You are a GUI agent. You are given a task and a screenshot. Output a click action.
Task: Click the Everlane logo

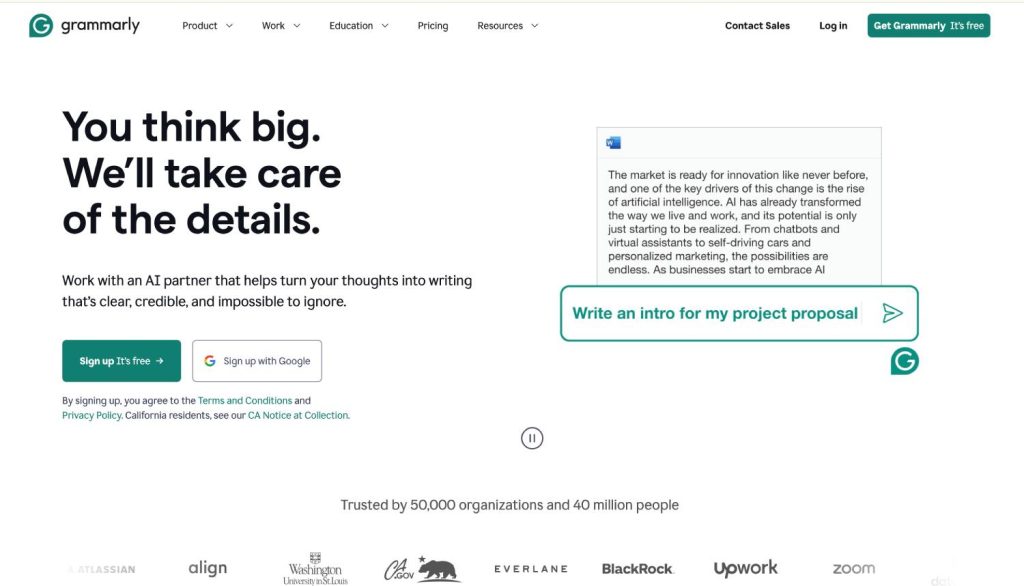(530, 568)
